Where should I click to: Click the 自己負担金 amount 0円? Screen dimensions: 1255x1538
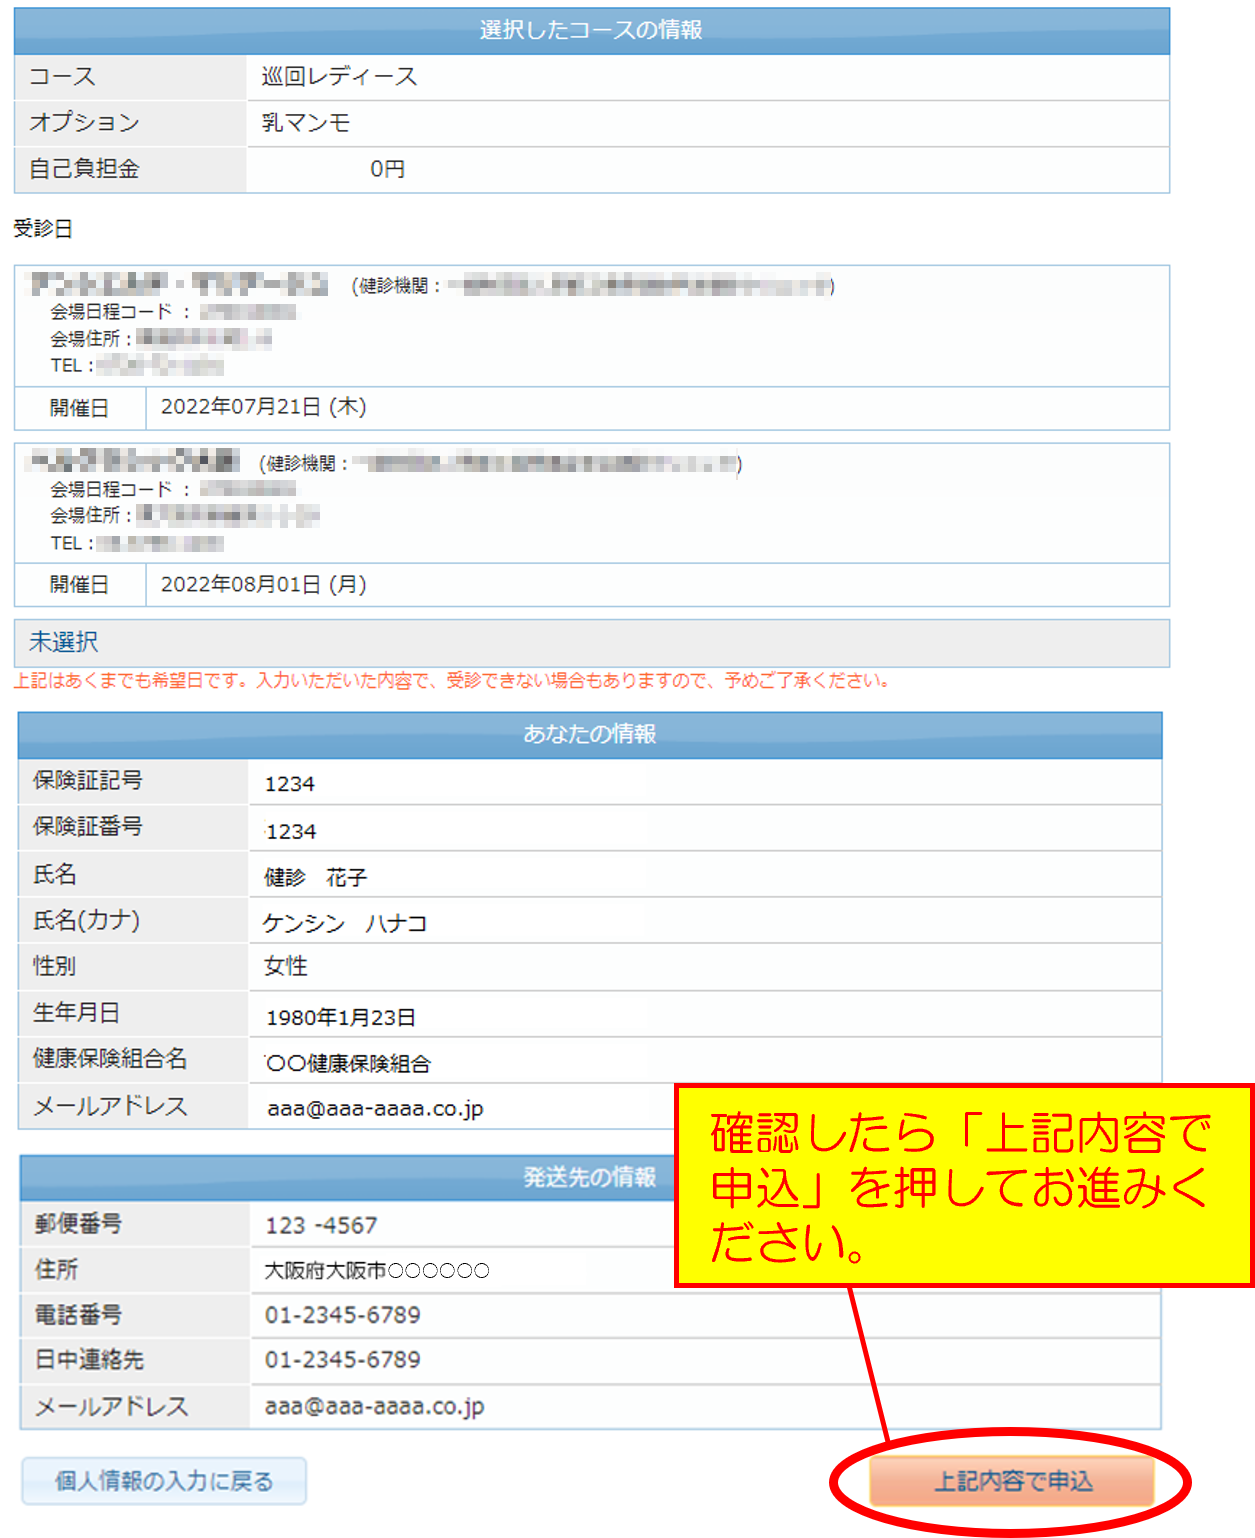[387, 169]
